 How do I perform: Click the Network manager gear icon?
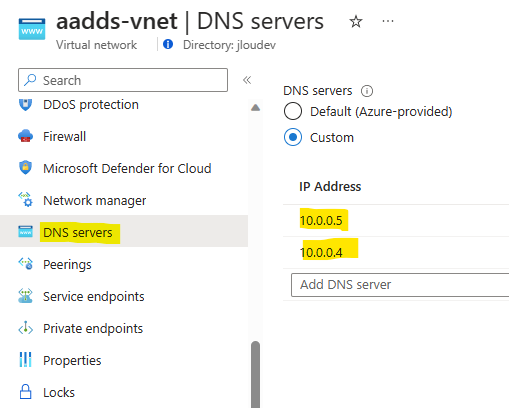click(x=25, y=199)
